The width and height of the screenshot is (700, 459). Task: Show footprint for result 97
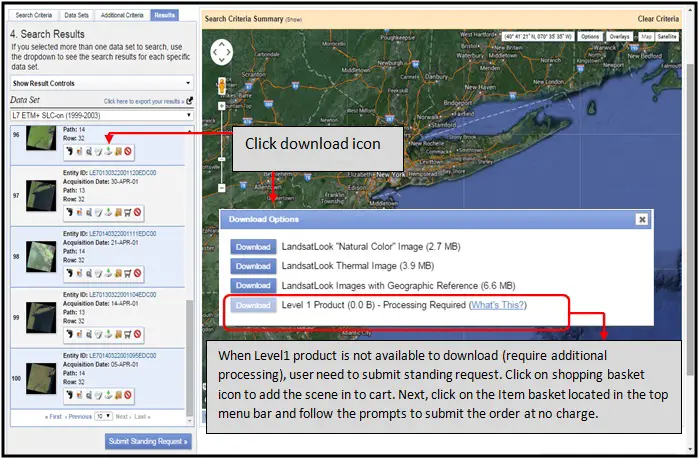(69, 213)
